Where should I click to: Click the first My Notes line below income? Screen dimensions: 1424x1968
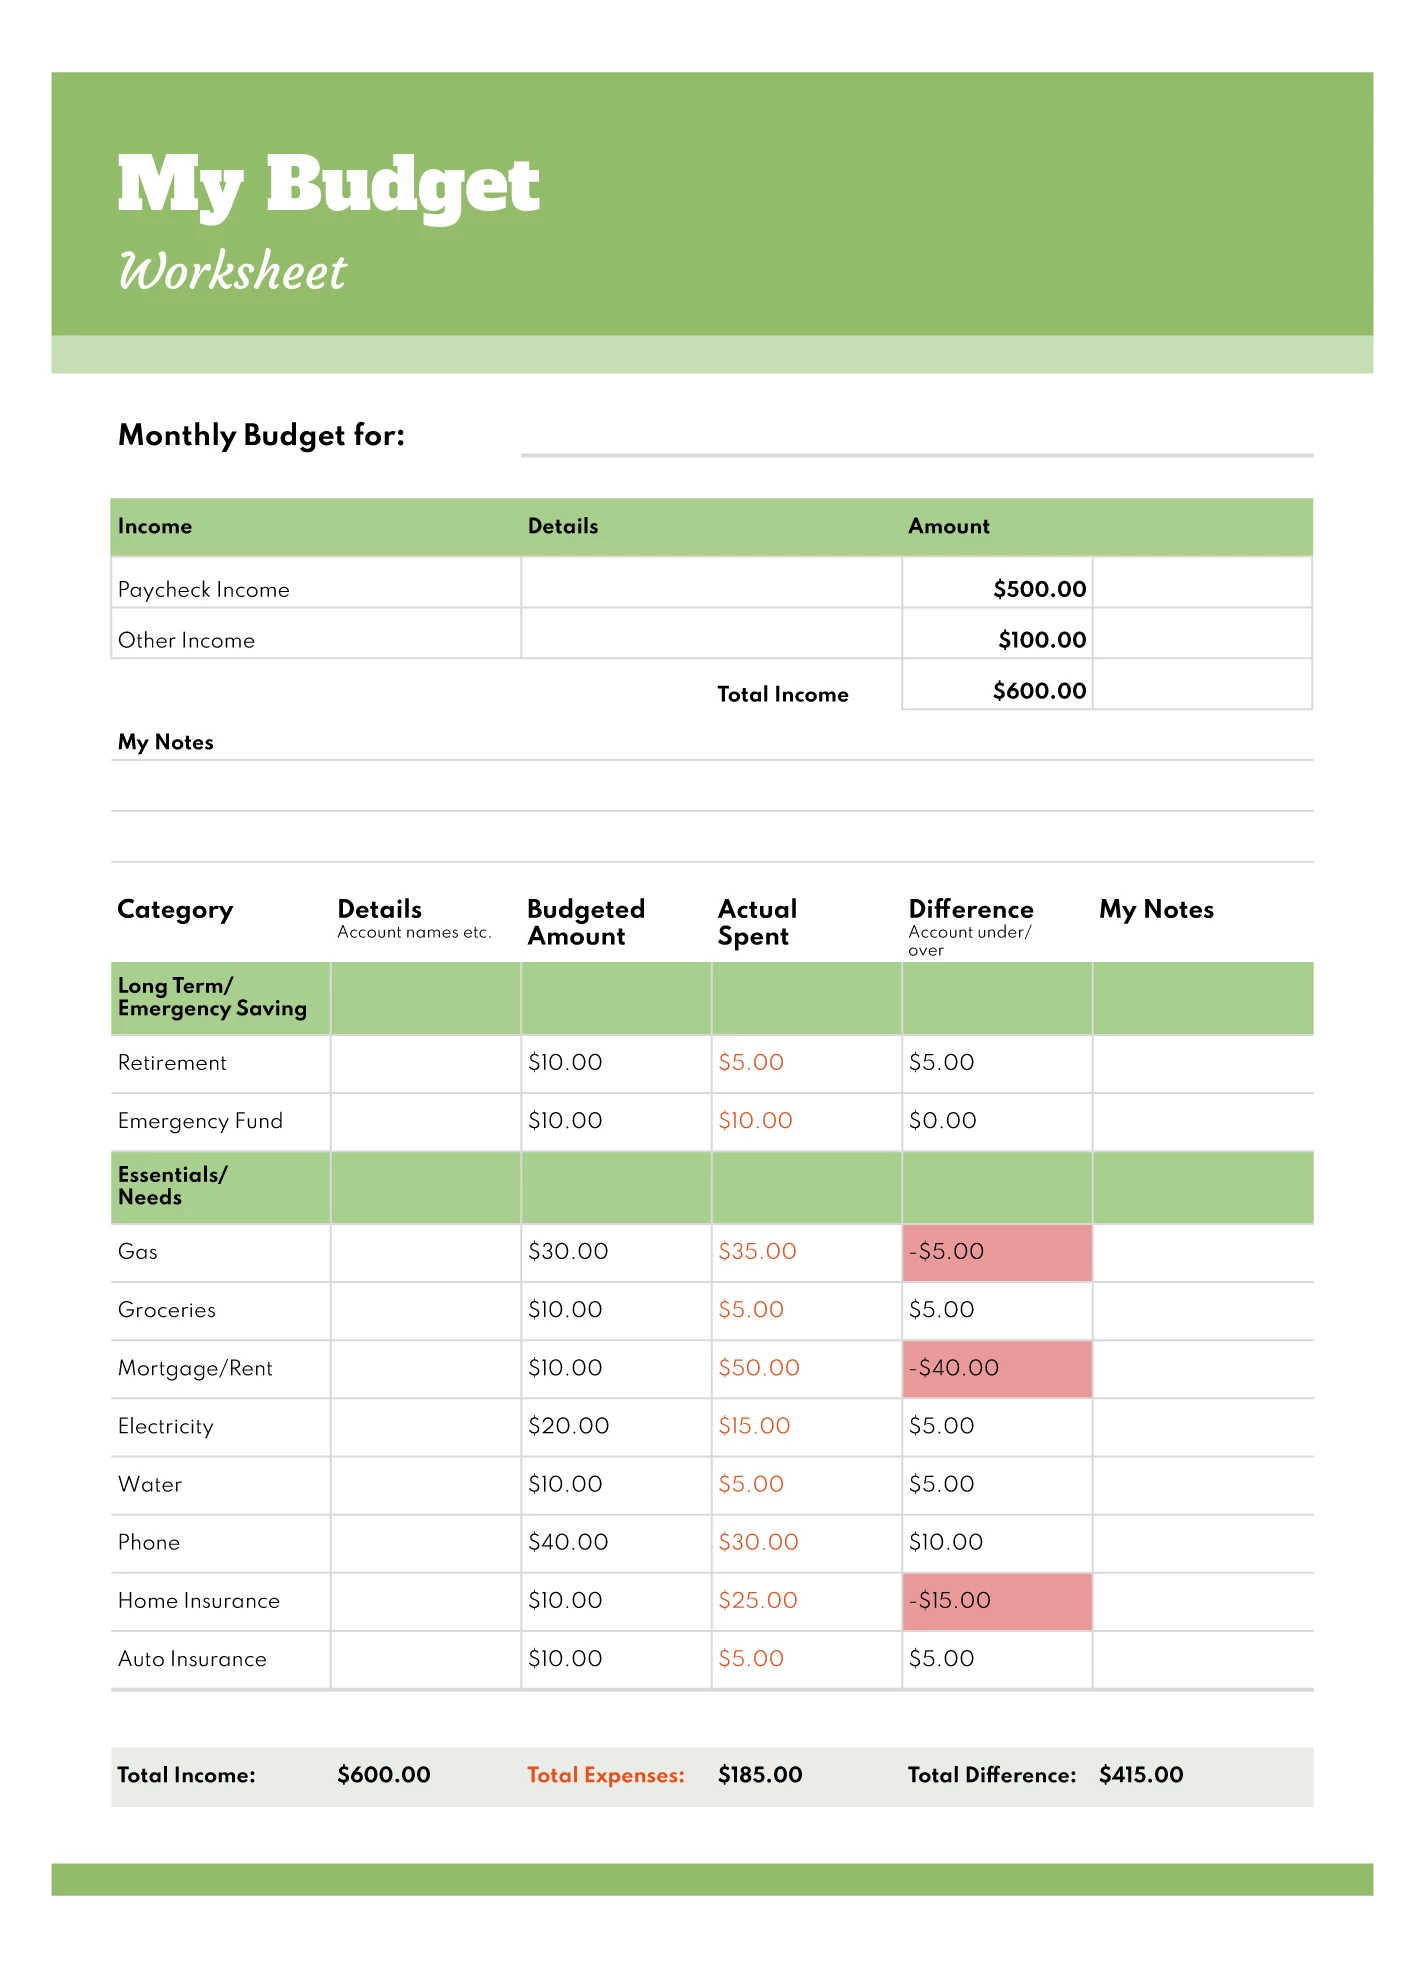tap(711, 787)
